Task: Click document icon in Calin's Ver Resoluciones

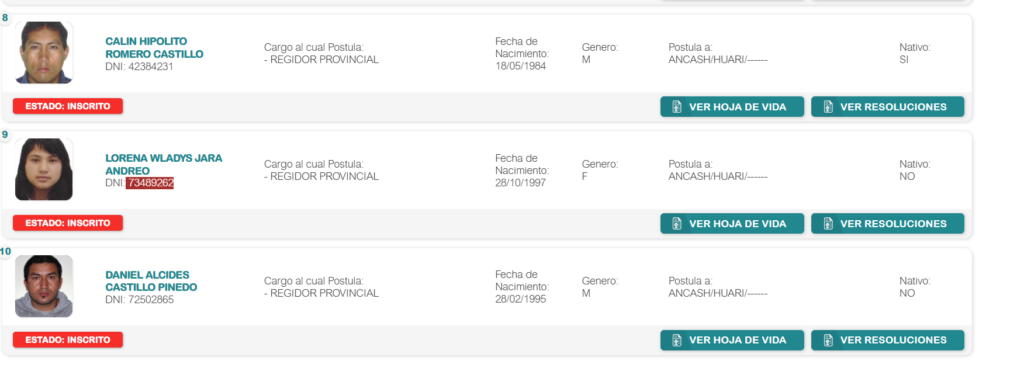Action: (828, 107)
